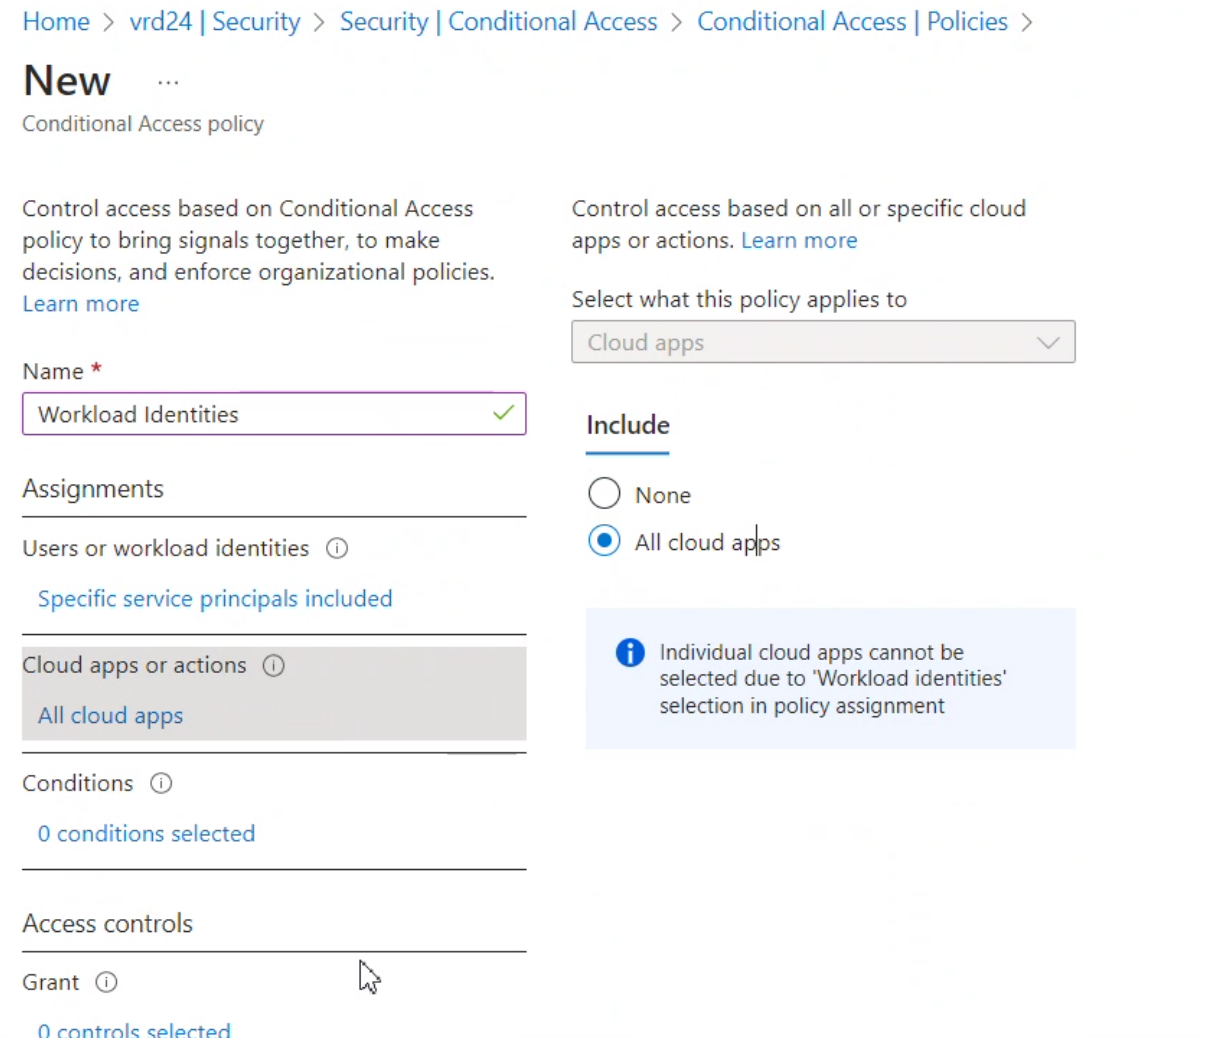Click the chevron after Conditional Access | Policies breadcrumb

(1027, 21)
